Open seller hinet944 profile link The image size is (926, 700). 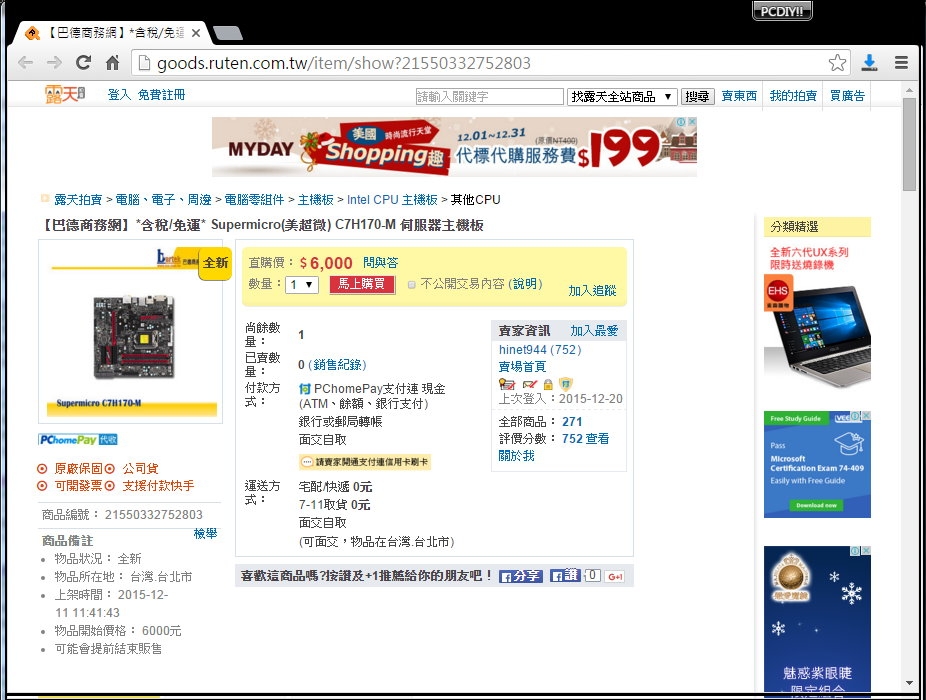coord(540,350)
